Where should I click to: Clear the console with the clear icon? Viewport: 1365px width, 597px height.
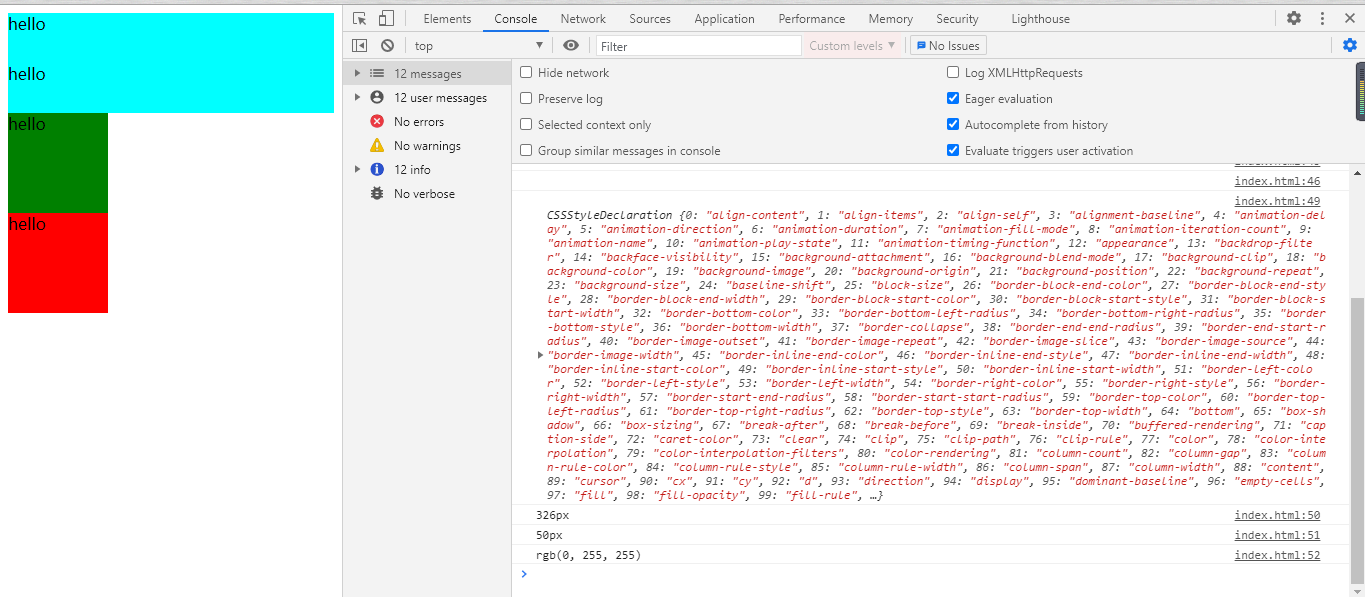pyautogui.click(x=387, y=45)
